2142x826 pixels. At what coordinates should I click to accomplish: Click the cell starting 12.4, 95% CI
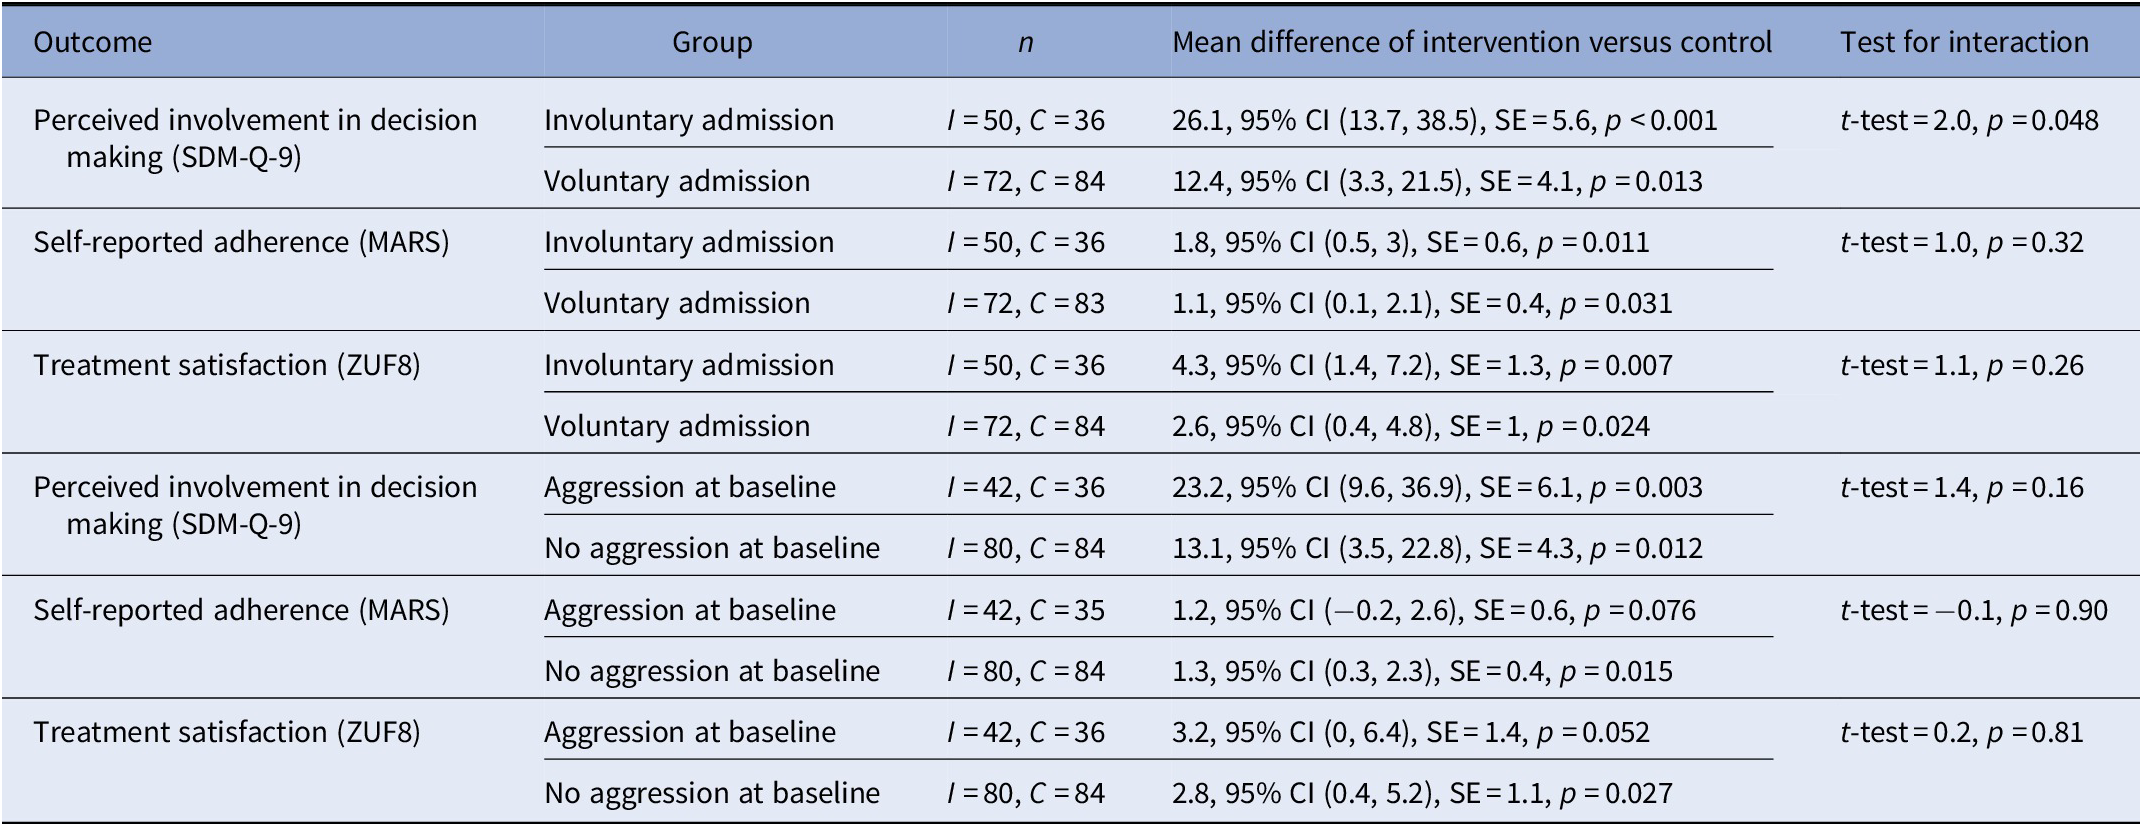1437,182
